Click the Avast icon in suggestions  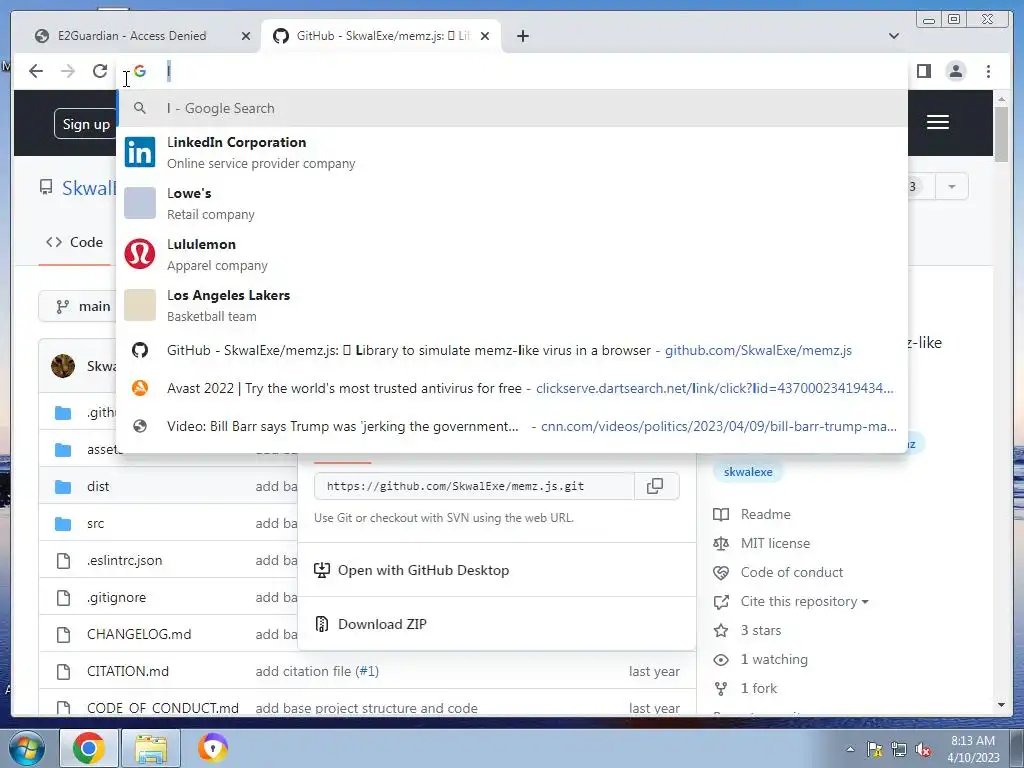pyautogui.click(x=140, y=388)
